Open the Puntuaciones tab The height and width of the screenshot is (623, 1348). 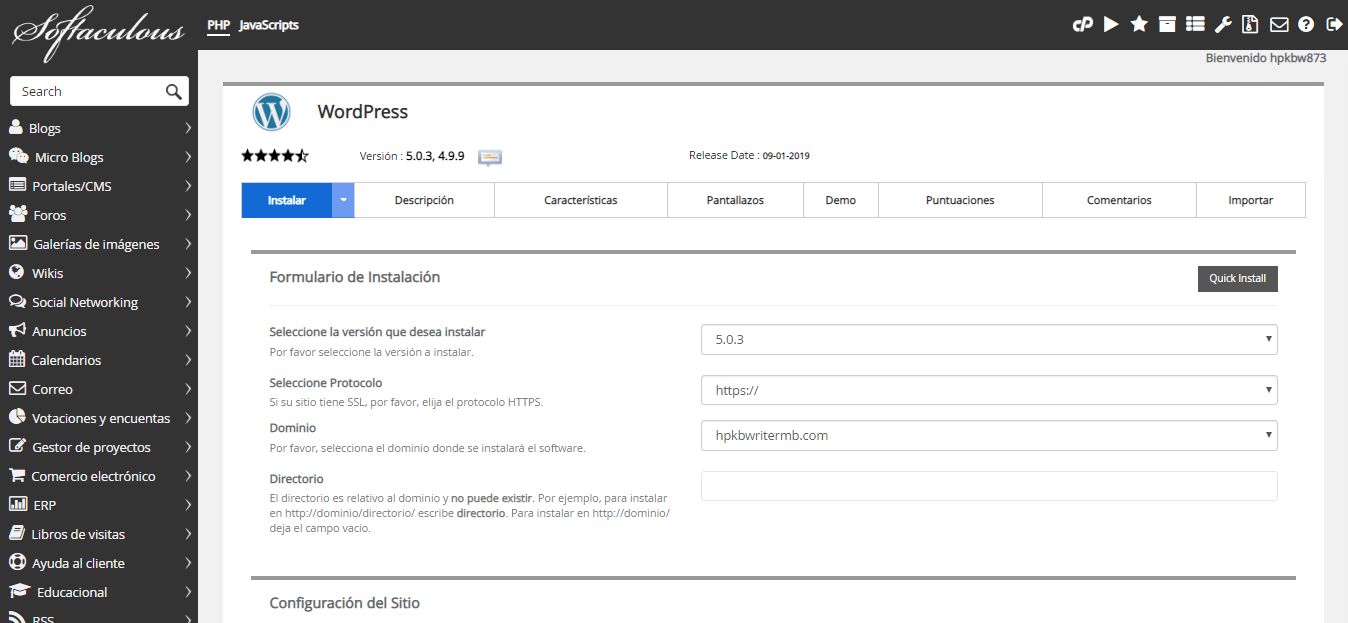[x=960, y=200]
